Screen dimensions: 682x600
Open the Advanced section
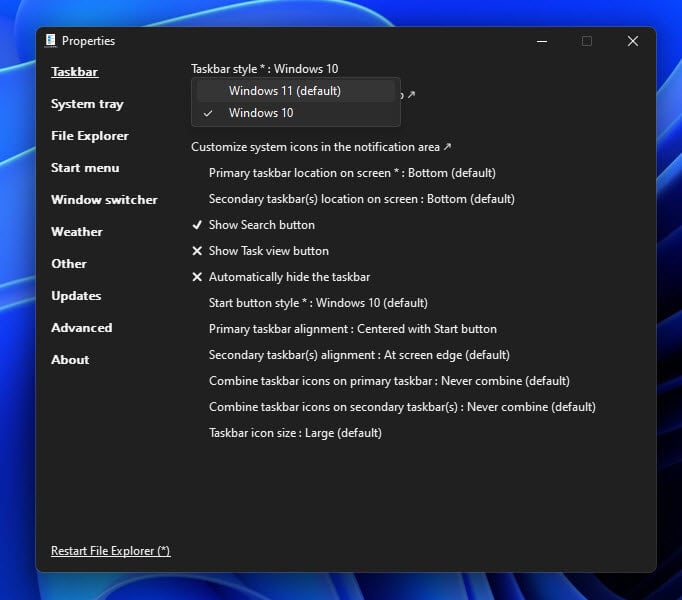pyautogui.click(x=81, y=328)
